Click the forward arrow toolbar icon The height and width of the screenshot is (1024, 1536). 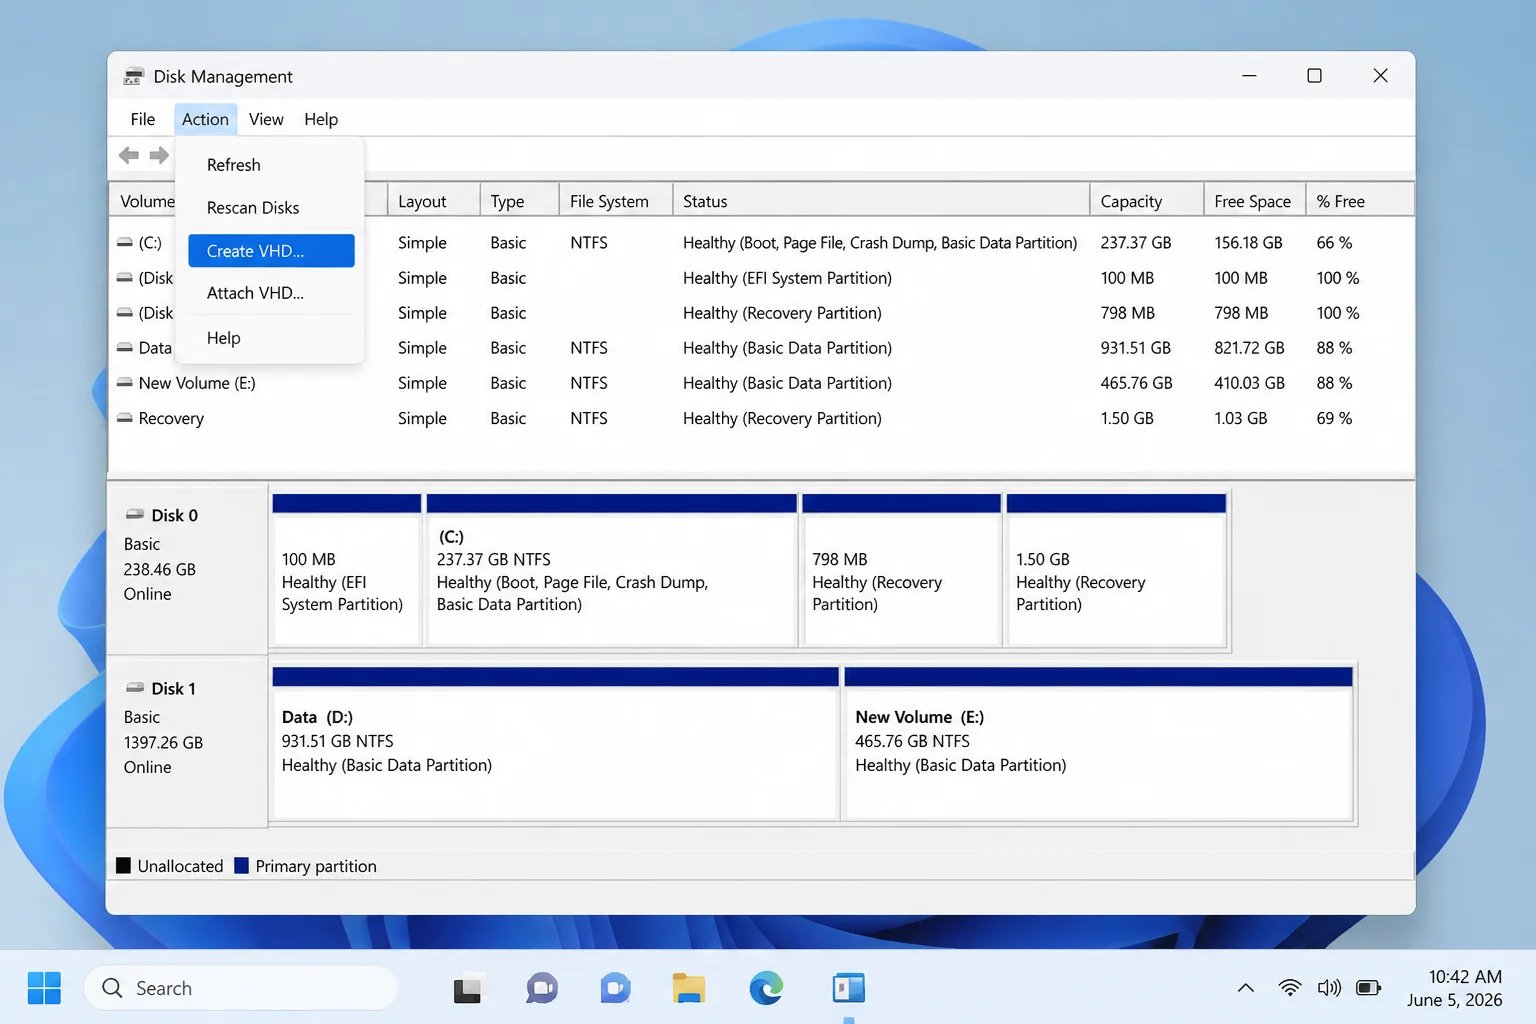159,155
